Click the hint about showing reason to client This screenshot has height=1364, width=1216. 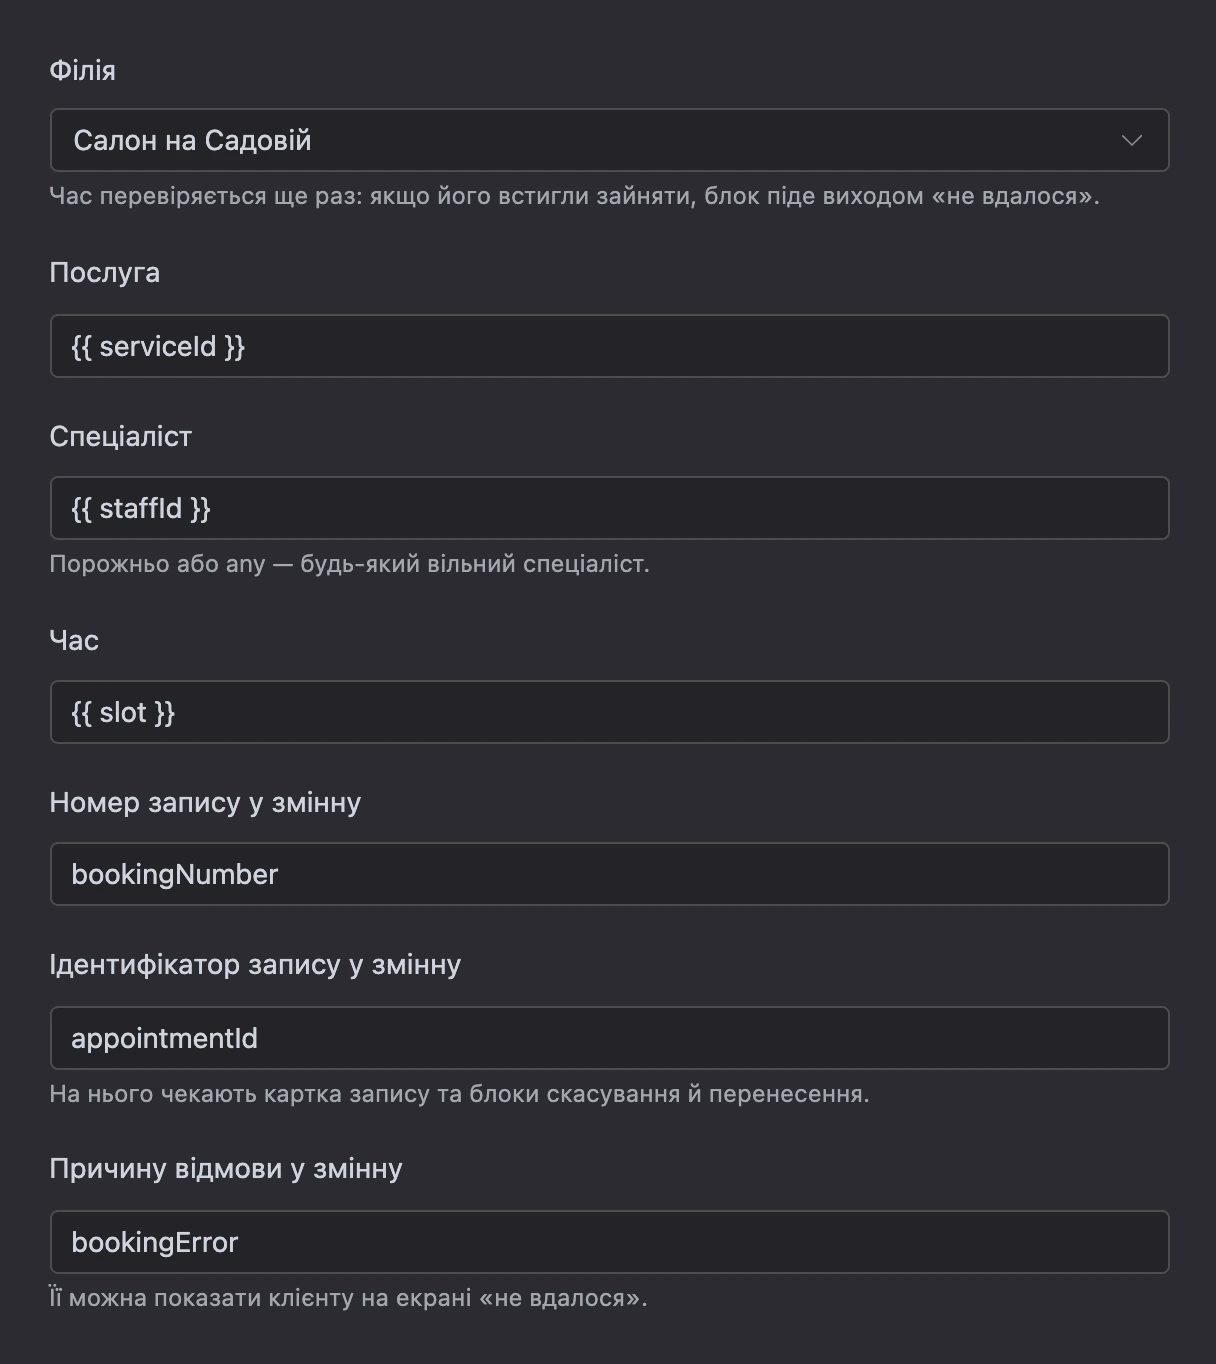pos(348,1298)
